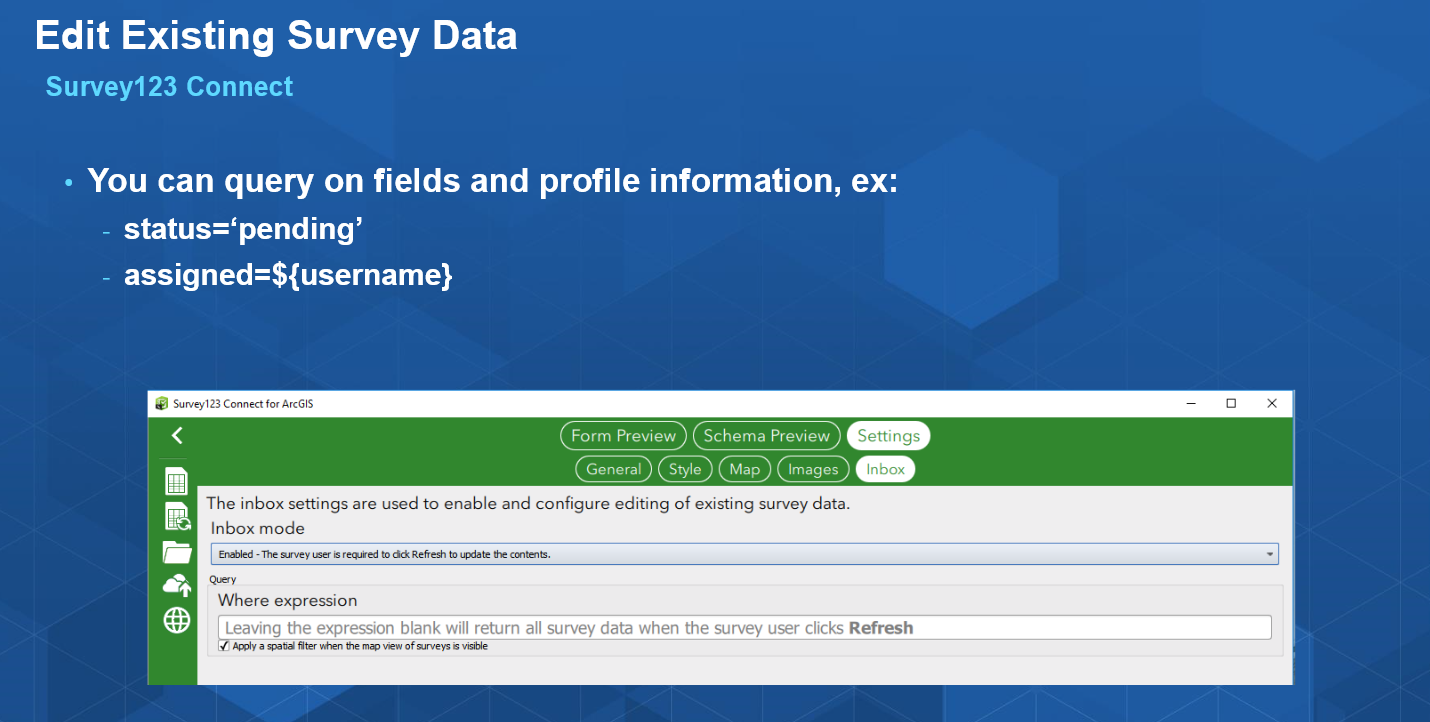Expand the Inbox mode dropdown
This screenshot has width=1430, height=722.
tap(744, 554)
